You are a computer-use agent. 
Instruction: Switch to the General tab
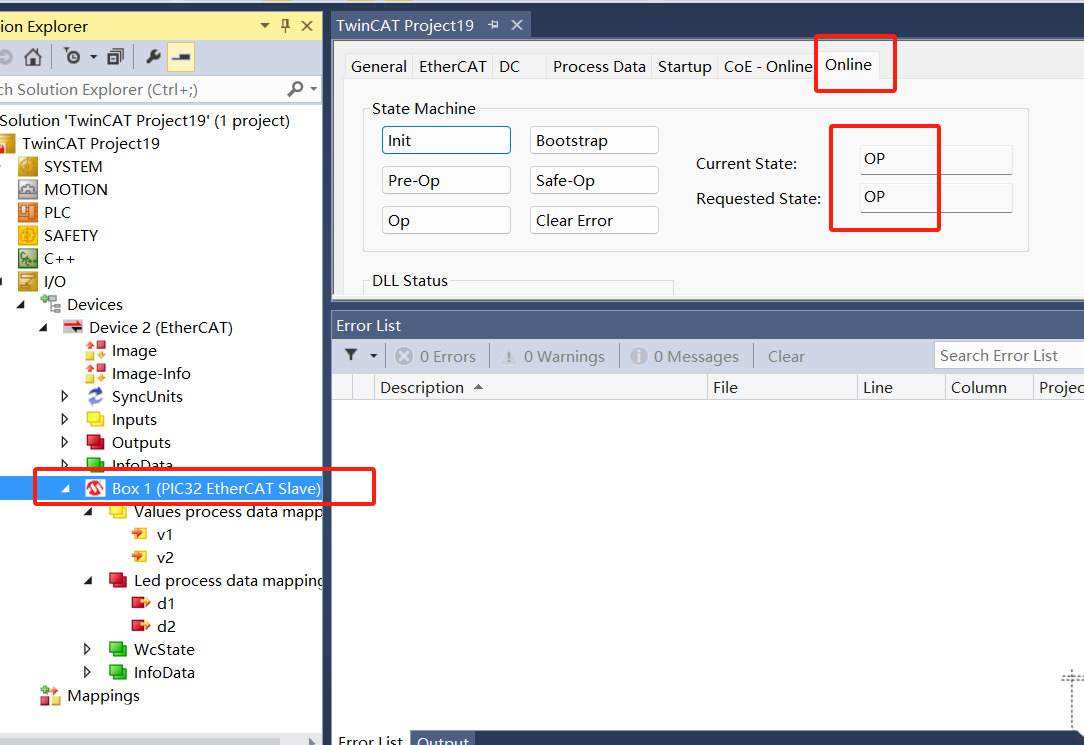(378, 66)
